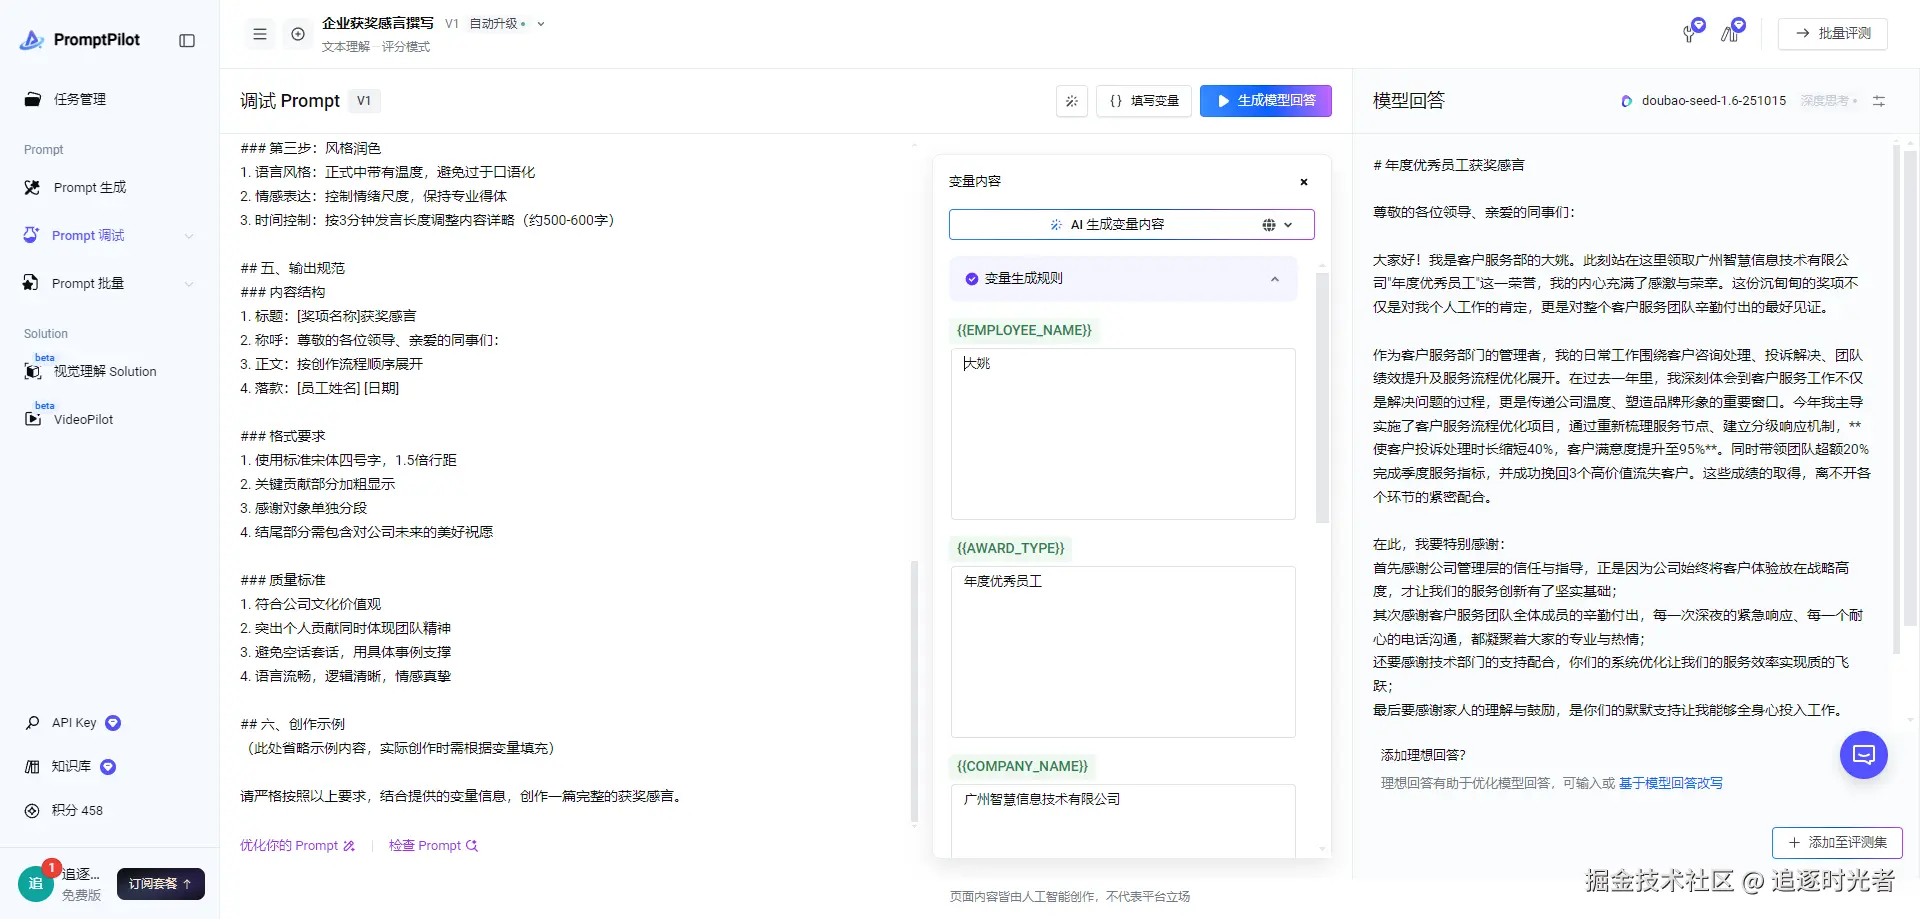This screenshot has height=919, width=1920.
Task: Open the floating chat feedback bubble
Action: tap(1864, 755)
